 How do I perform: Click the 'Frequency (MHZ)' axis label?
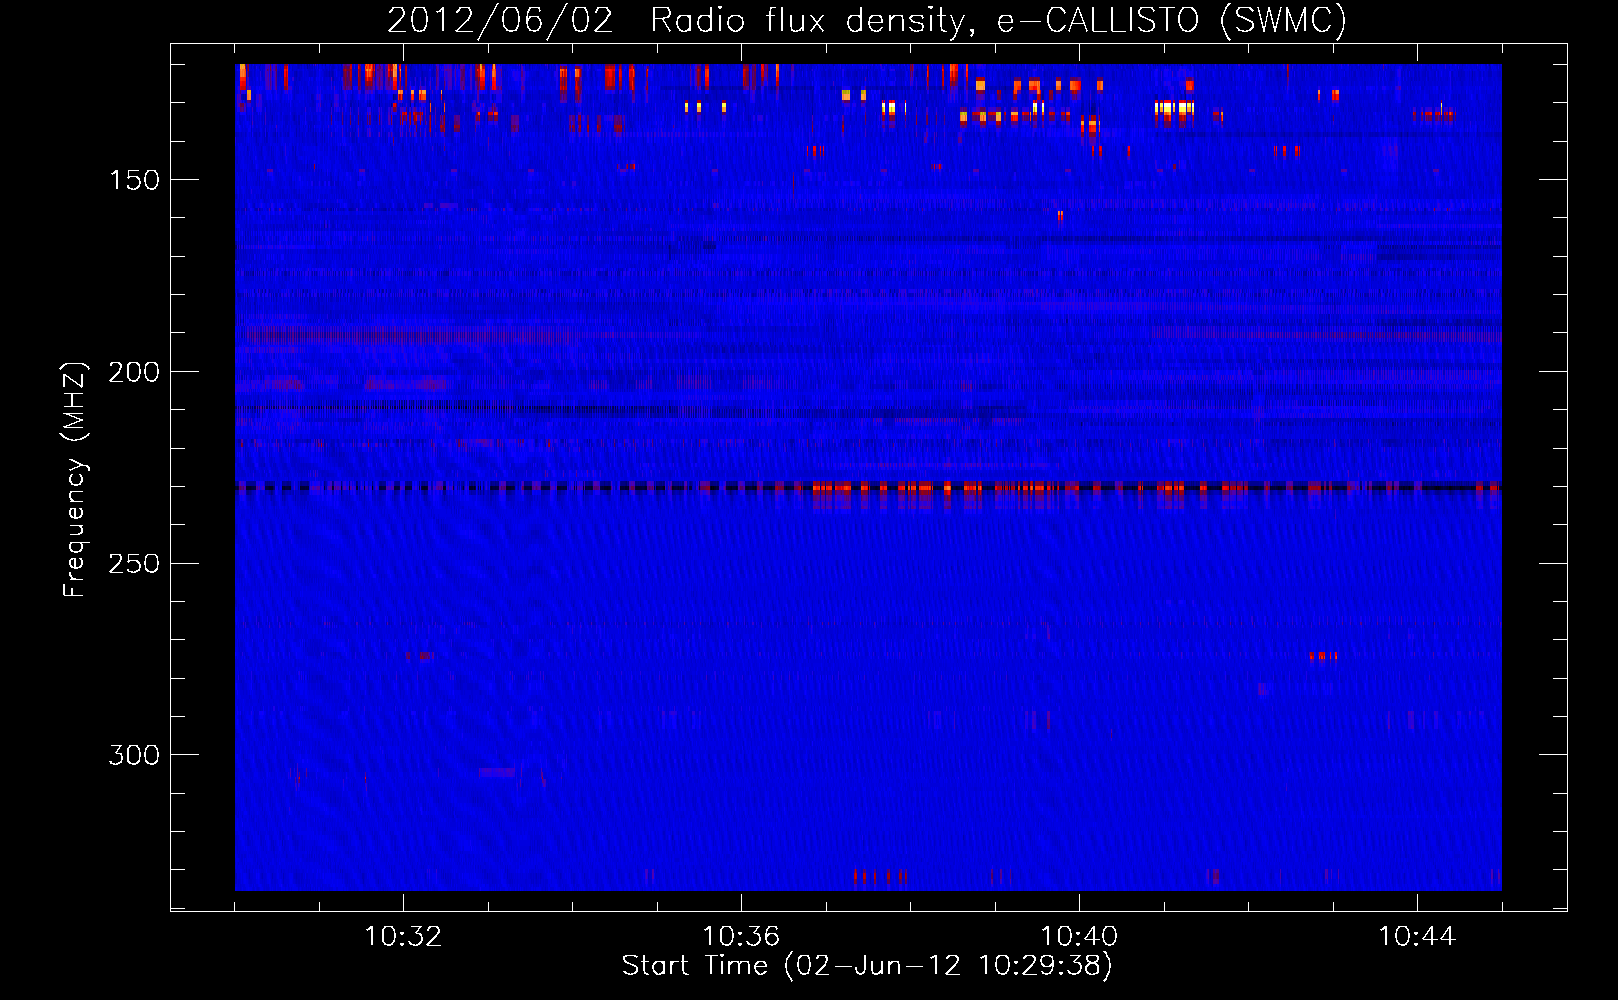coord(75,480)
